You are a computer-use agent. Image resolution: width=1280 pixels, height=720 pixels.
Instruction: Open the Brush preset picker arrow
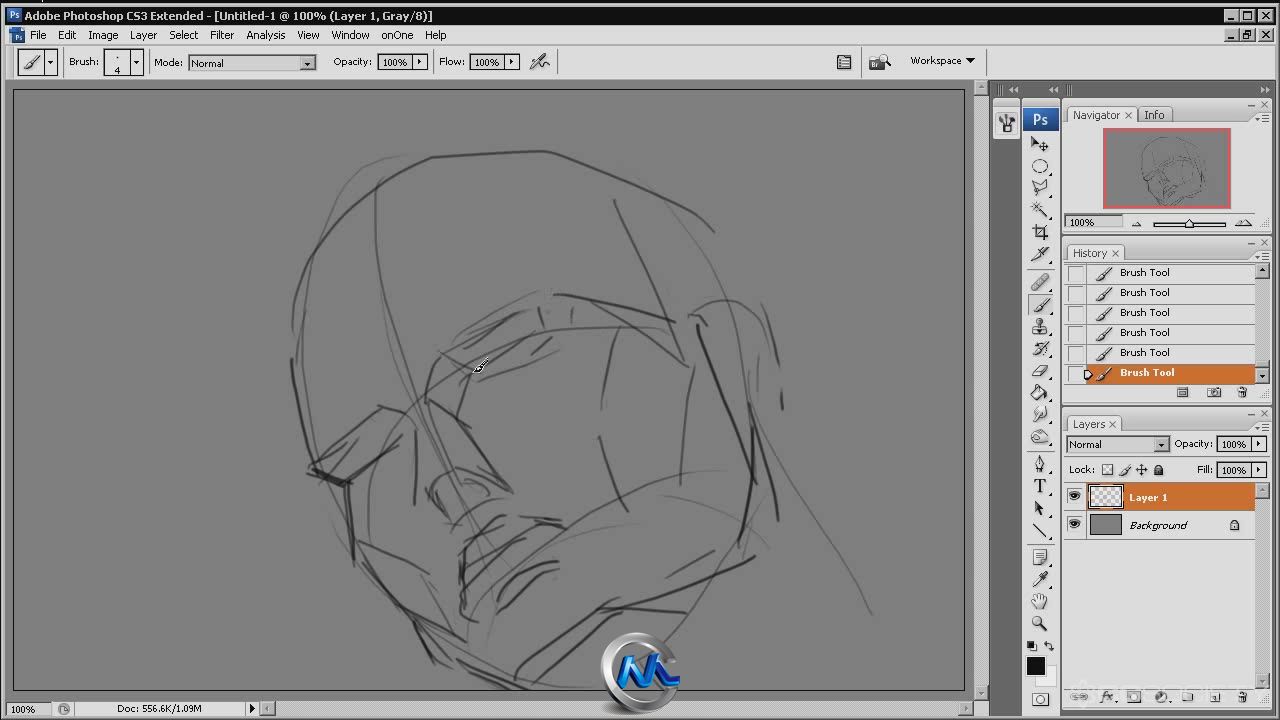click(137, 62)
